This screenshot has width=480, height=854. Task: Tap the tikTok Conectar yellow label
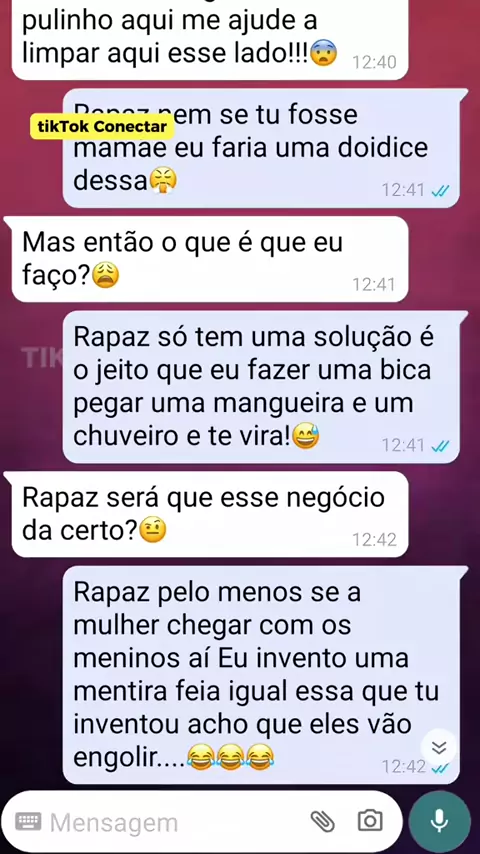tap(102, 127)
